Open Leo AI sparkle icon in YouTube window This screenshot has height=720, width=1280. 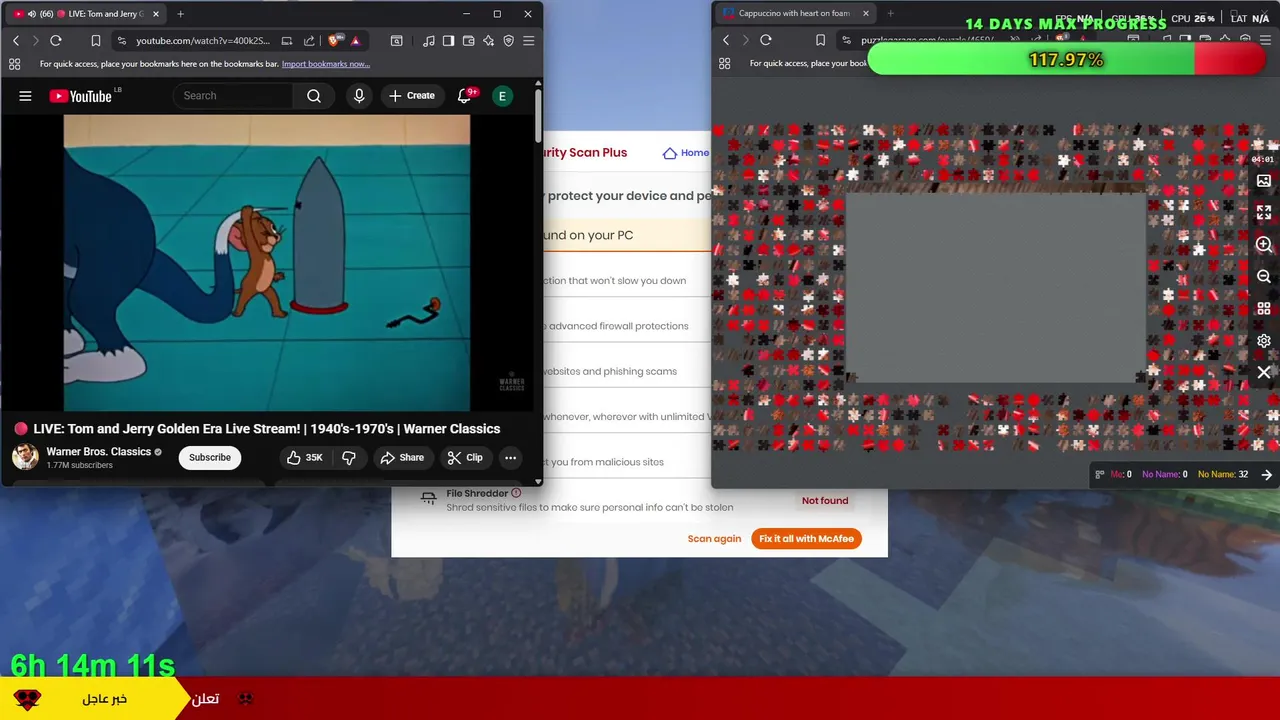488,41
